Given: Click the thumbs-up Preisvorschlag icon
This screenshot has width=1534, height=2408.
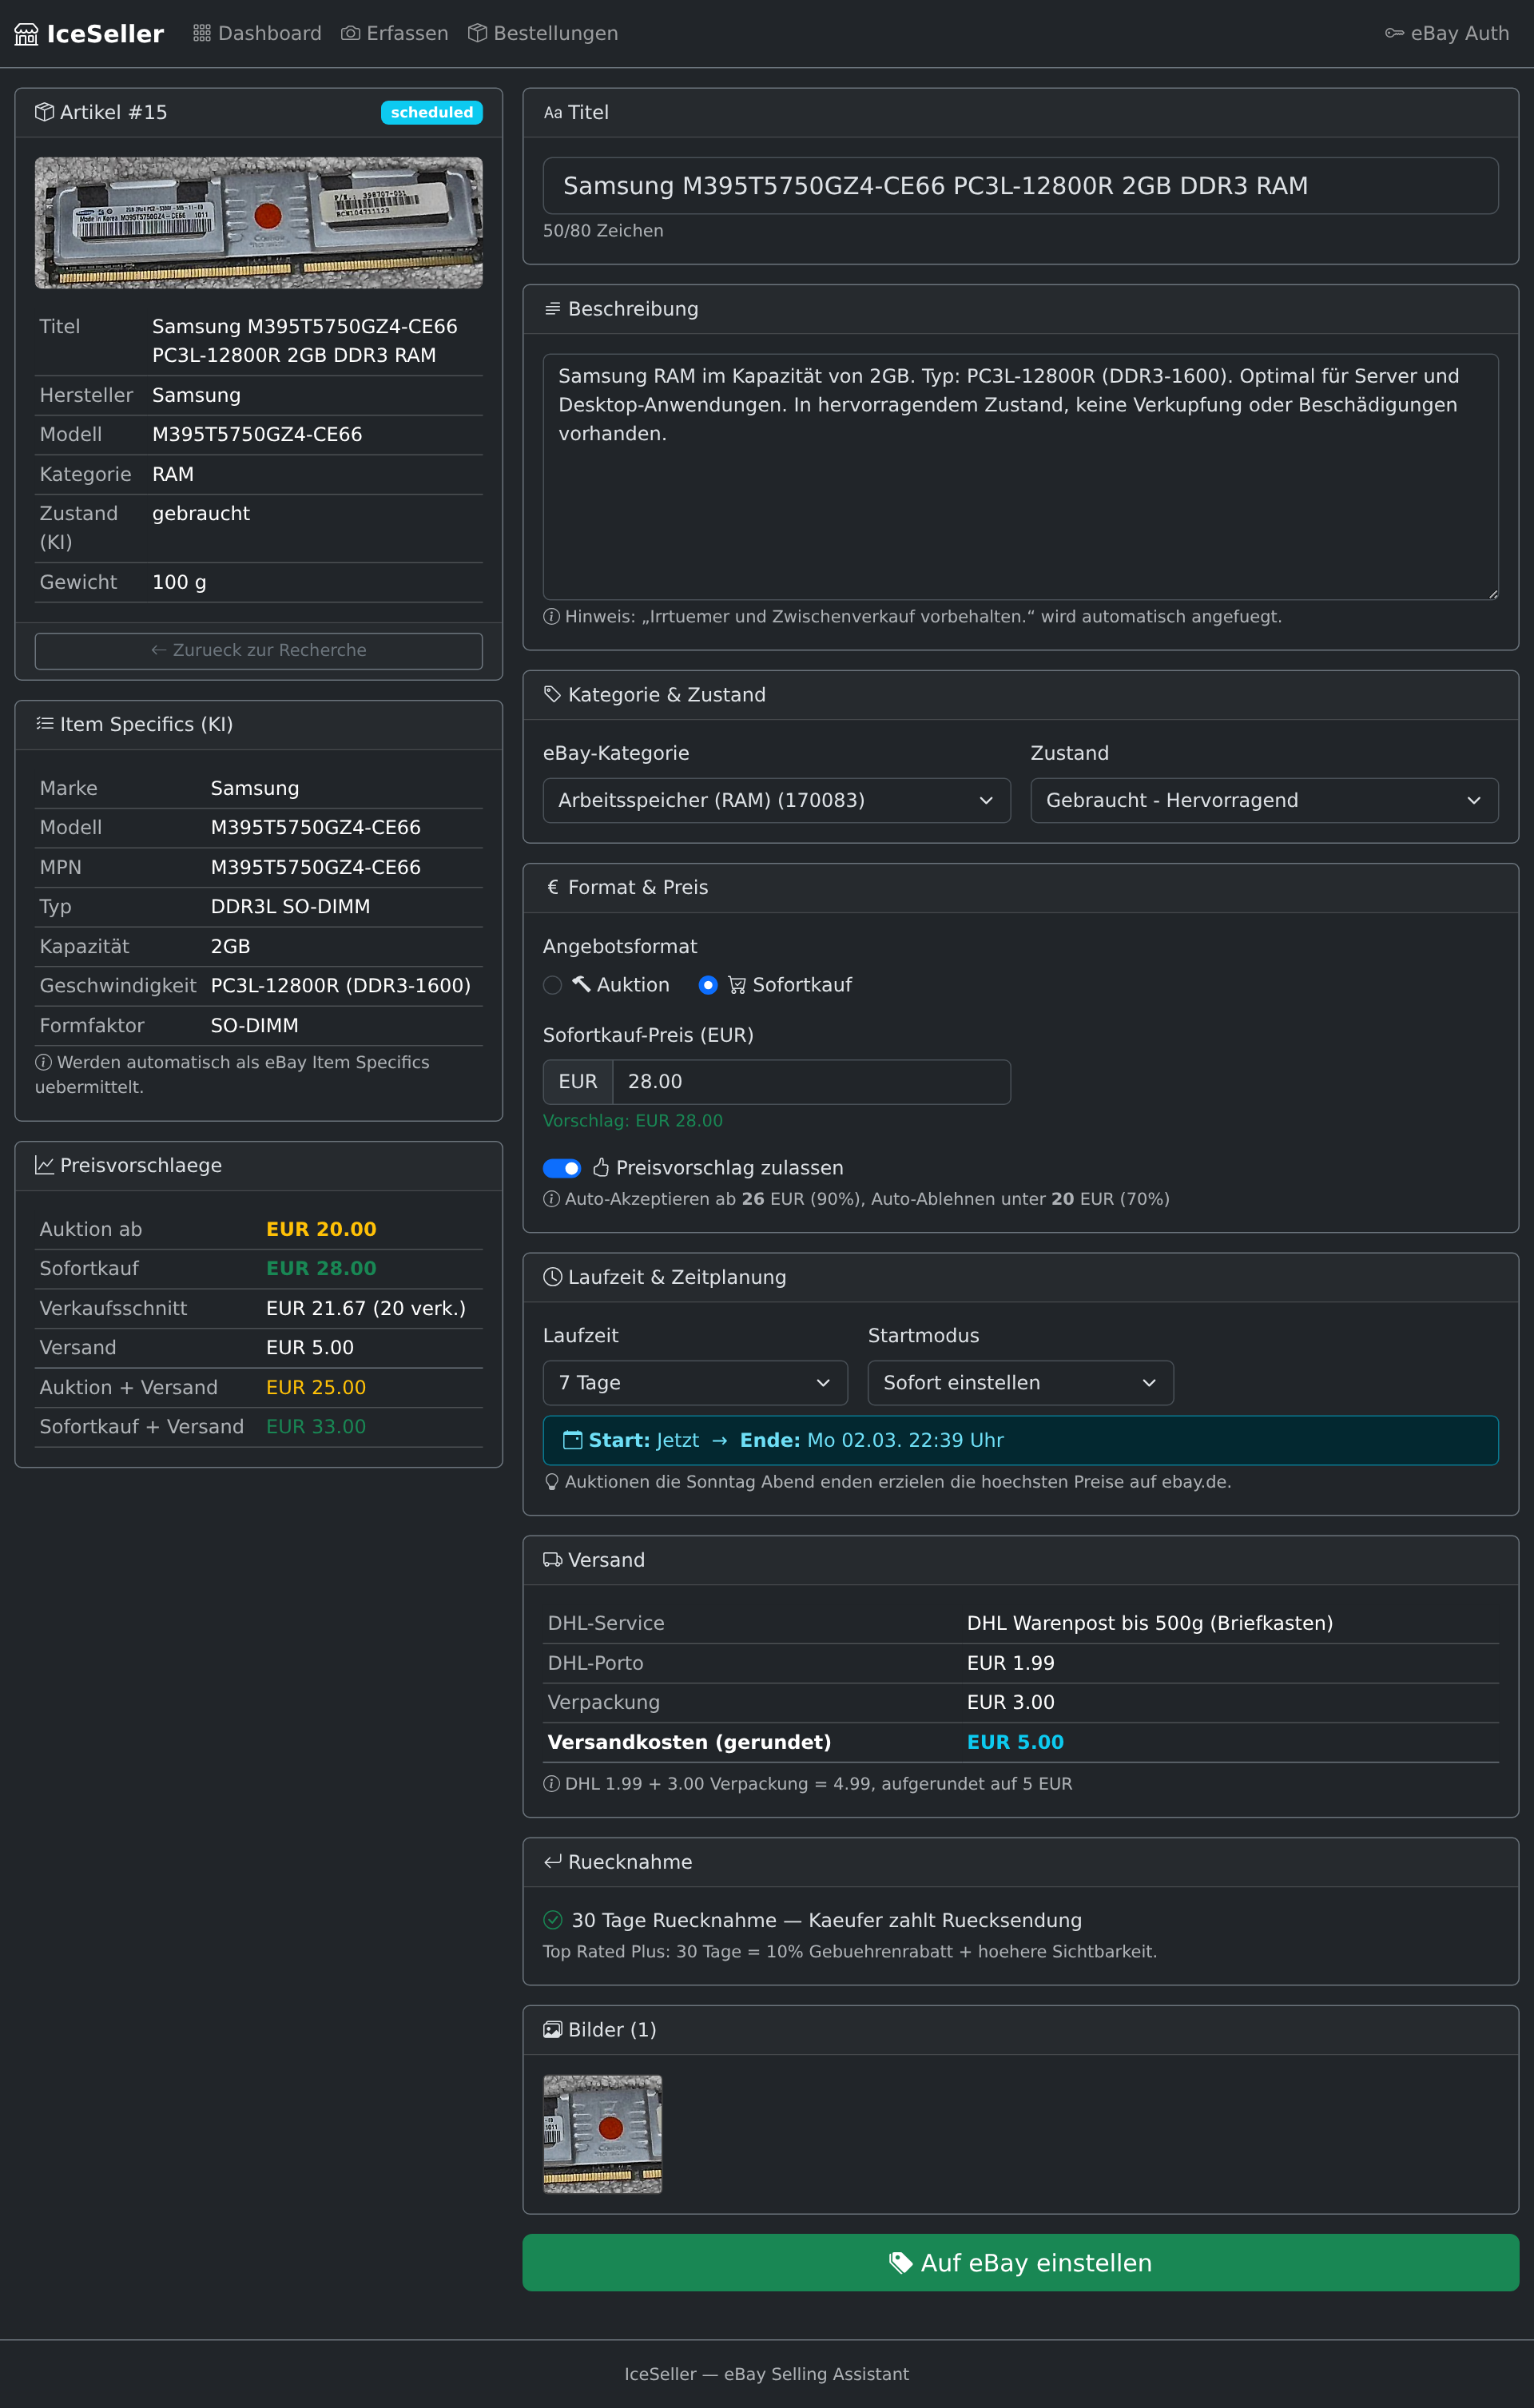Looking at the screenshot, I should coord(601,1168).
